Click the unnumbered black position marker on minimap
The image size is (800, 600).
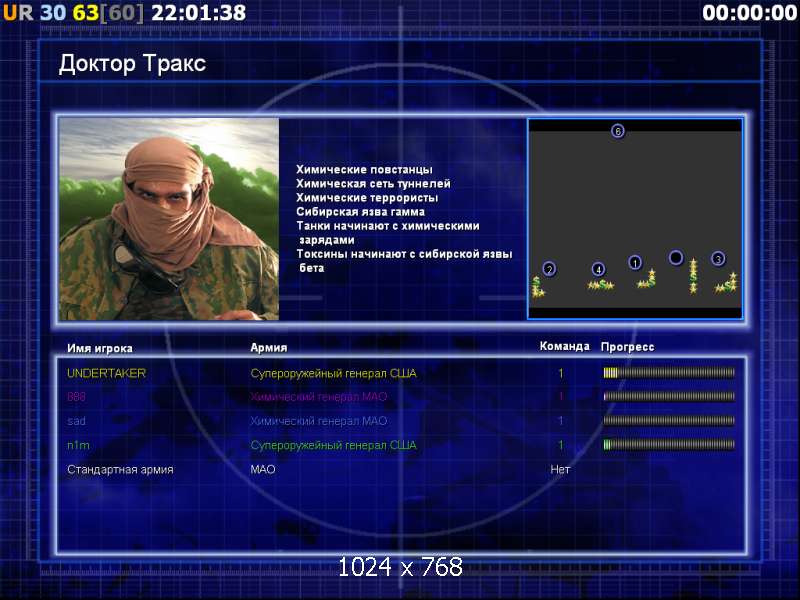676,258
